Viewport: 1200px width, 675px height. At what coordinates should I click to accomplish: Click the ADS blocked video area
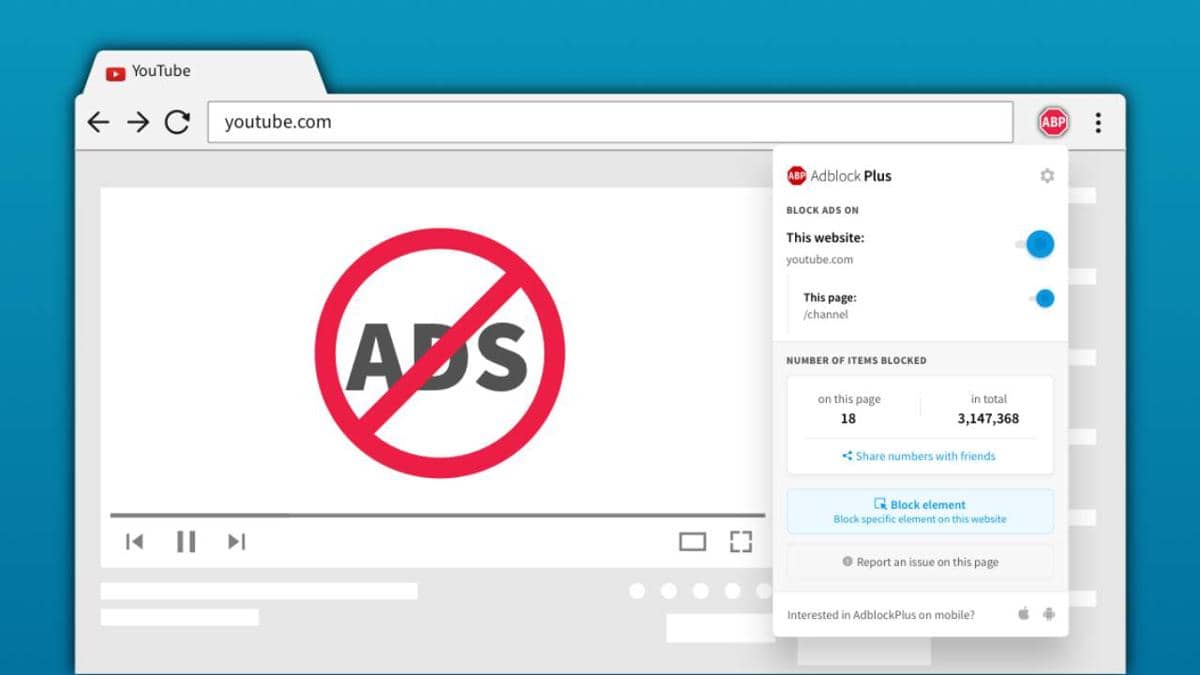tap(440, 351)
